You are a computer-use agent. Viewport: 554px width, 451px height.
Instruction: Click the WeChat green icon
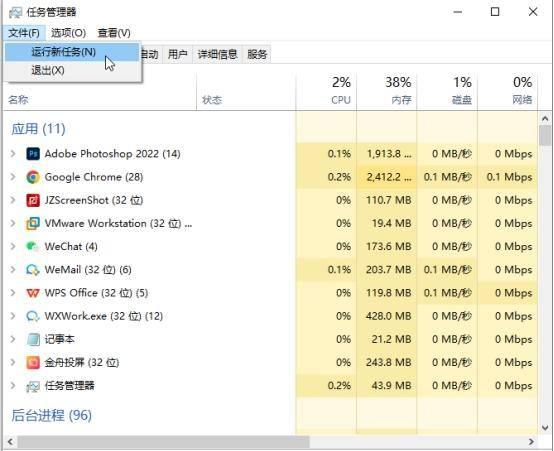[33, 246]
